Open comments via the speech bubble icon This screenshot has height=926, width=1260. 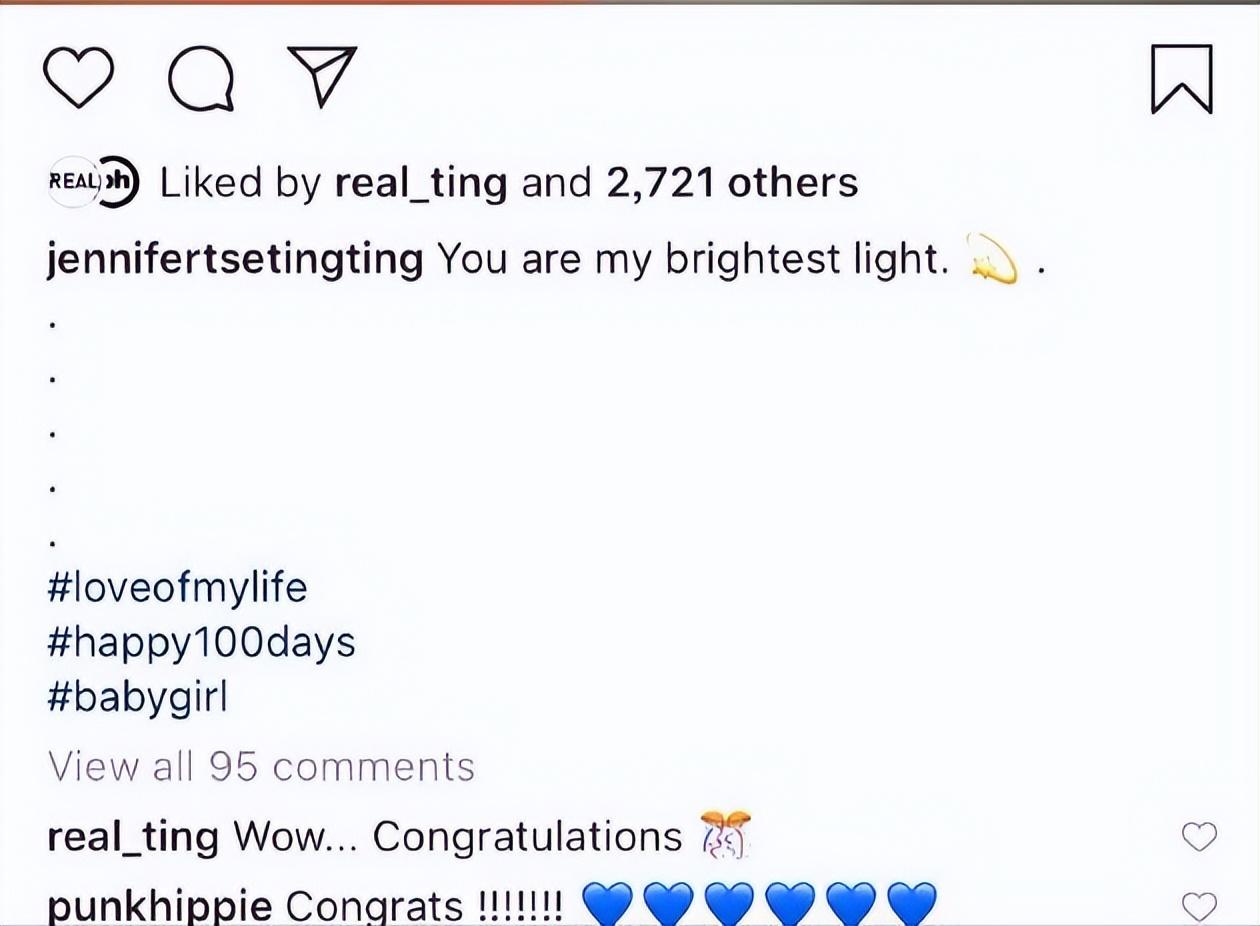click(x=201, y=78)
